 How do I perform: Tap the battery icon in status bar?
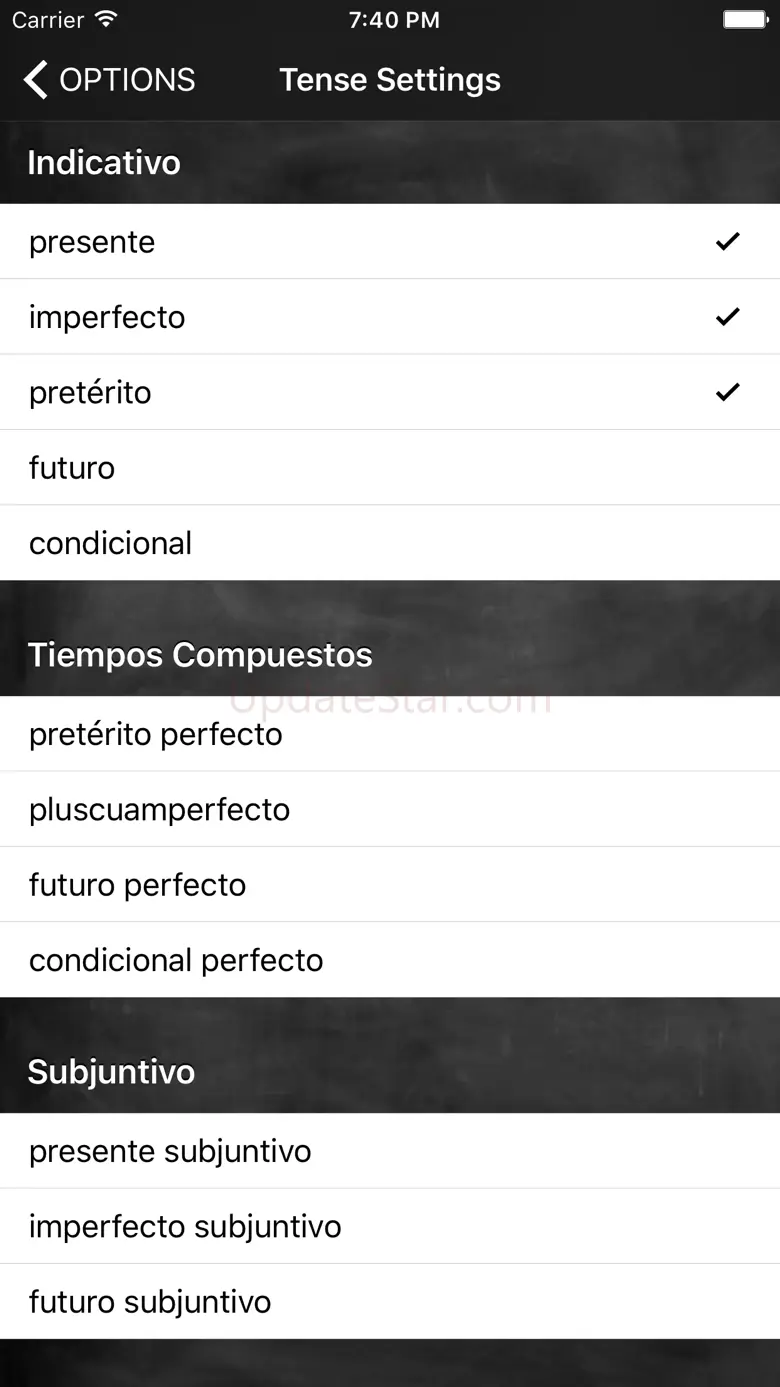coord(744,20)
